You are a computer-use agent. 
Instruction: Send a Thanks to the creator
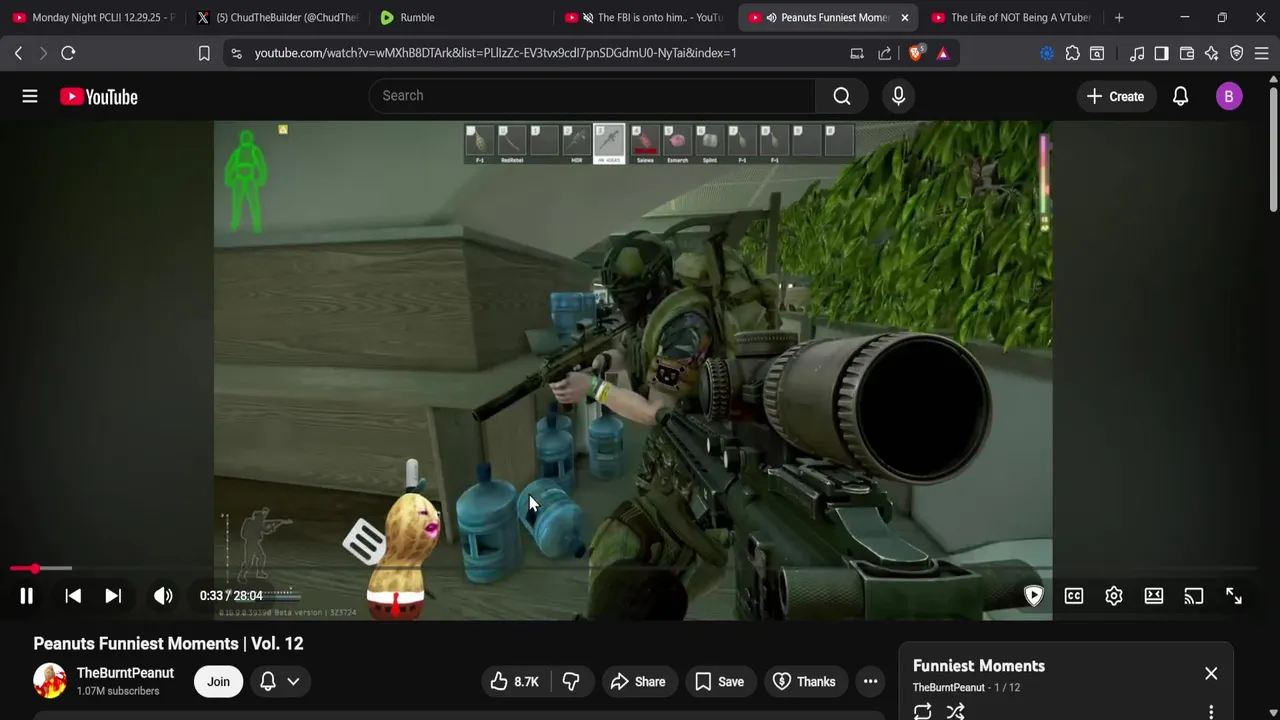pos(805,682)
